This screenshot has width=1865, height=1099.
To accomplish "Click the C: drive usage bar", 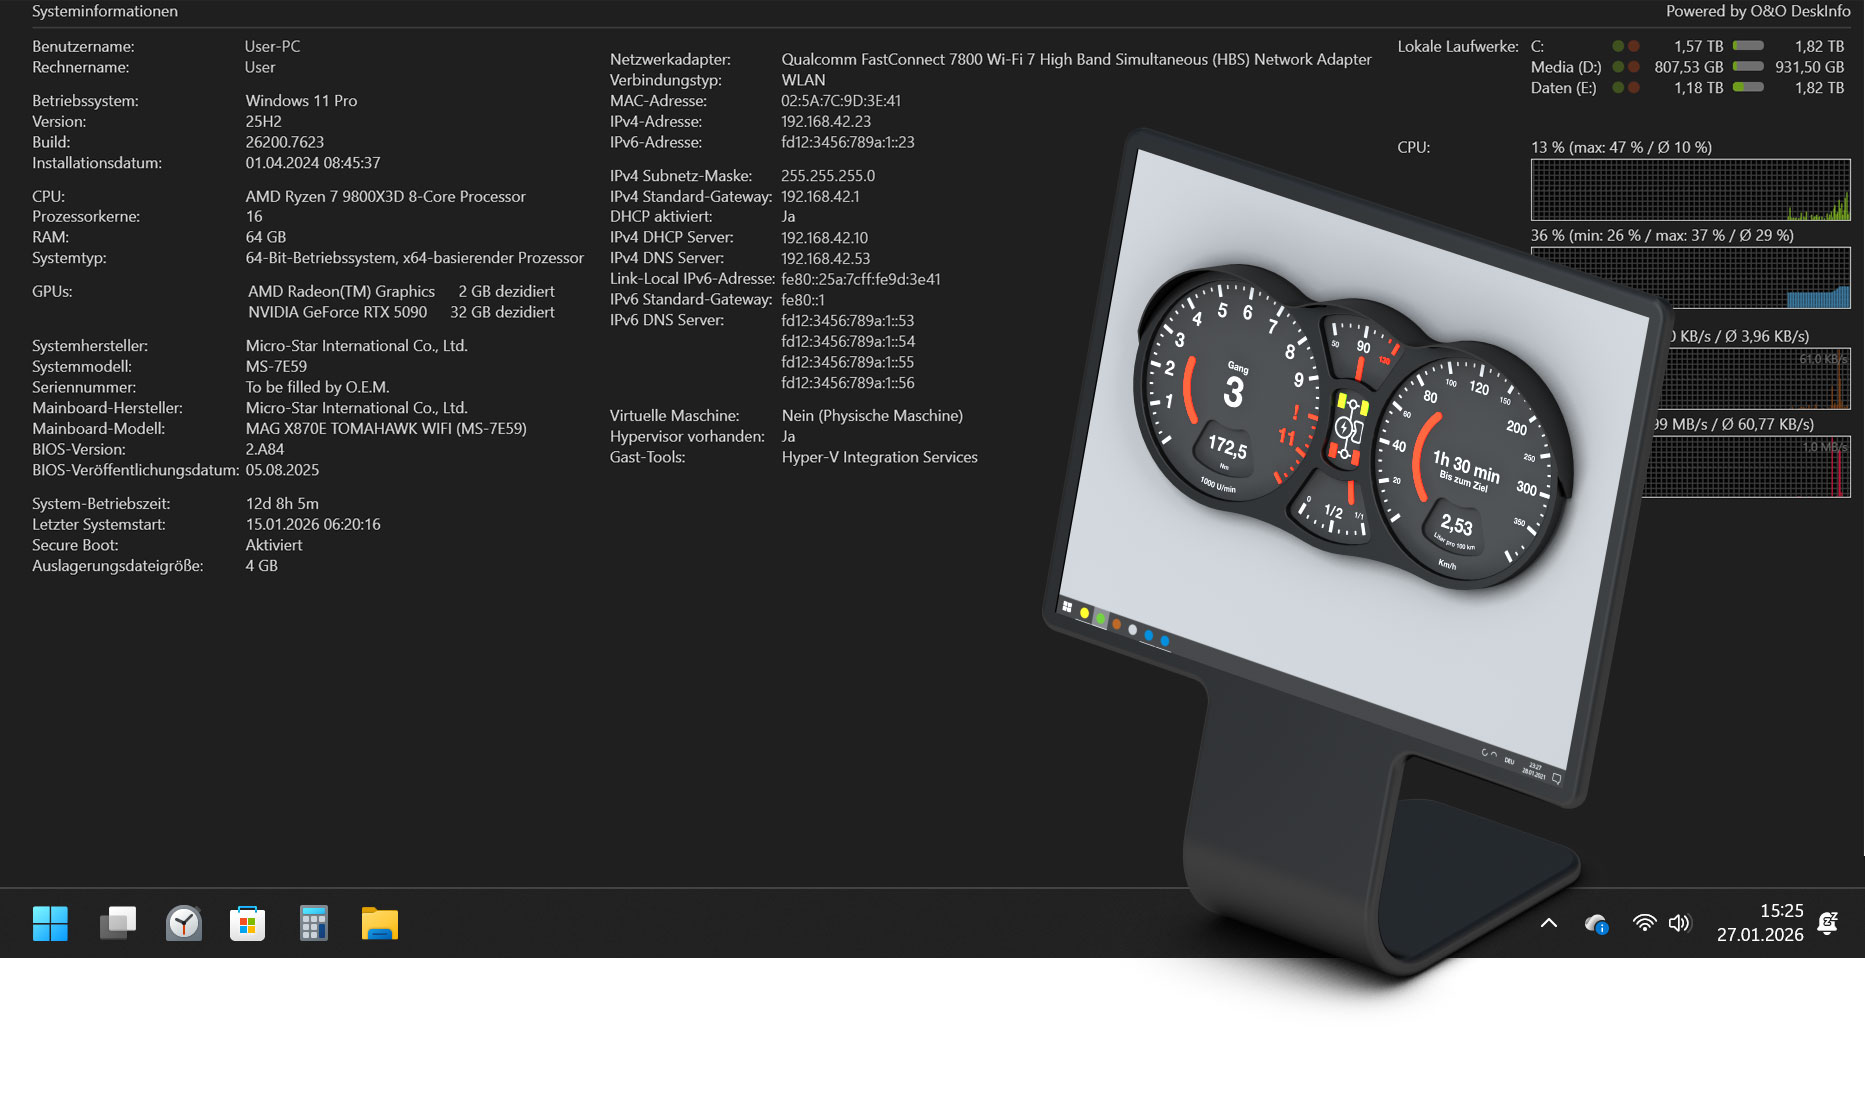I will [x=1749, y=45].
